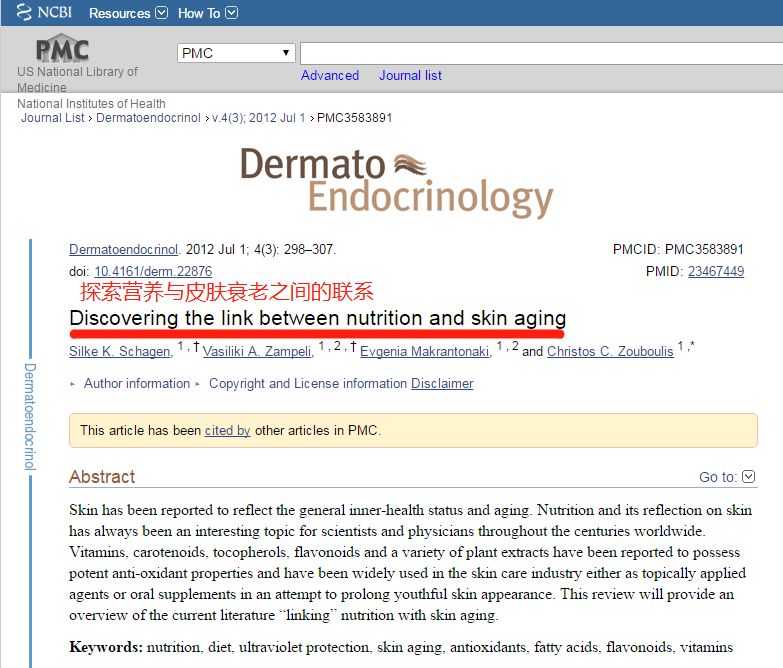Open PMID 23467449 link
Image resolution: width=783 pixels, height=668 pixels.
(x=716, y=271)
